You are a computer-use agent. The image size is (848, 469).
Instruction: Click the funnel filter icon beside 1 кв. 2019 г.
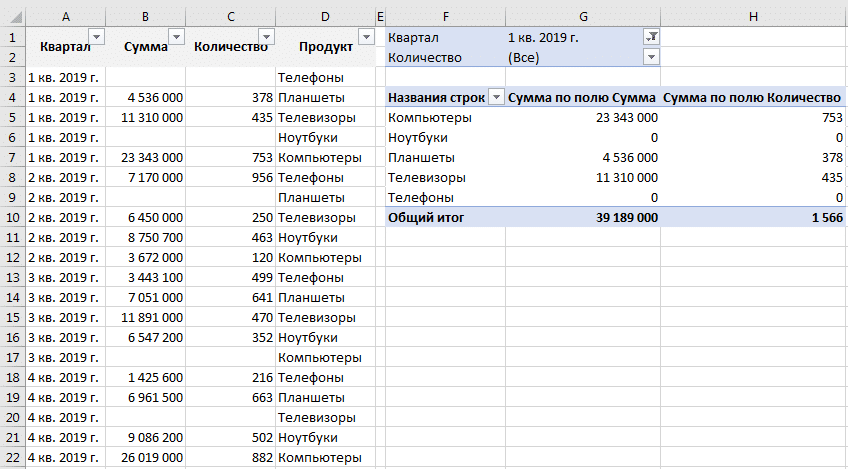[651, 37]
